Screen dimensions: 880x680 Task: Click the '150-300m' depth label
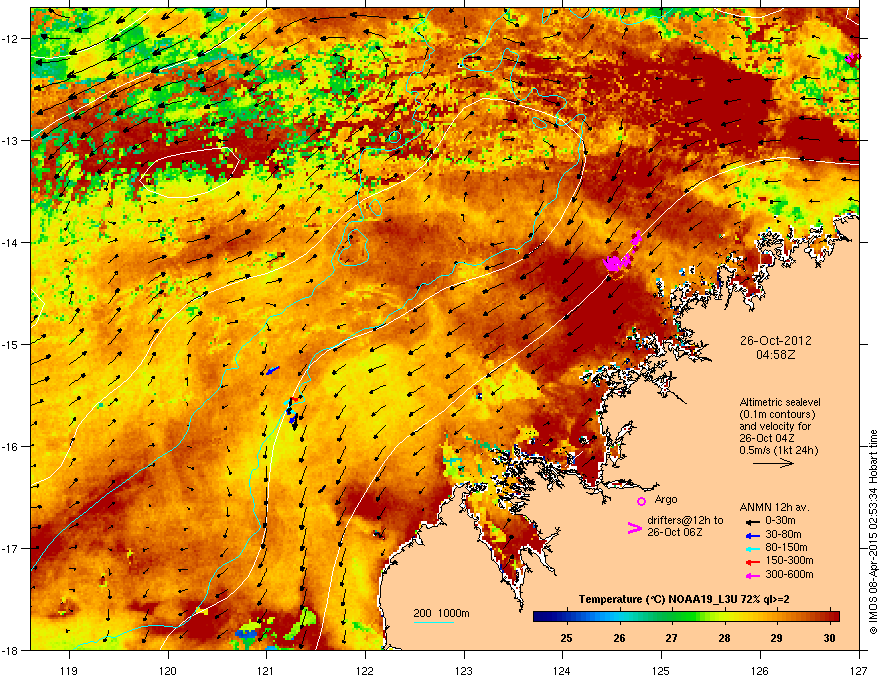point(789,560)
